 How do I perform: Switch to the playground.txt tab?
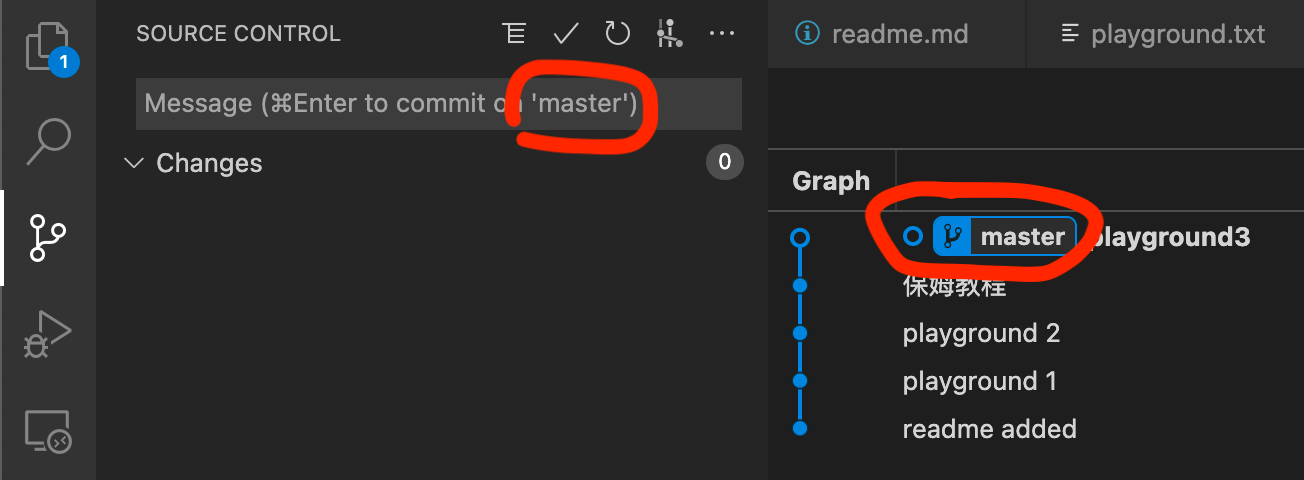[x=1163, y=34]
